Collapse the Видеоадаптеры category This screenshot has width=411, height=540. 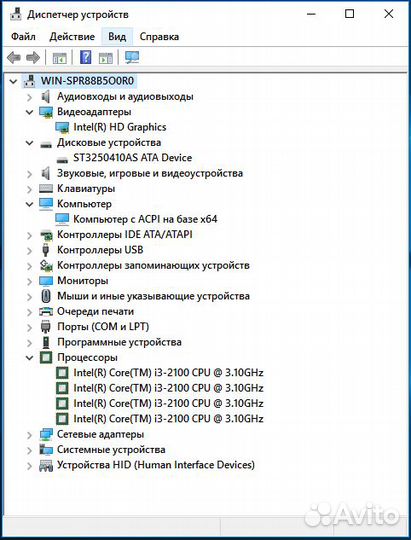[30, 112]
